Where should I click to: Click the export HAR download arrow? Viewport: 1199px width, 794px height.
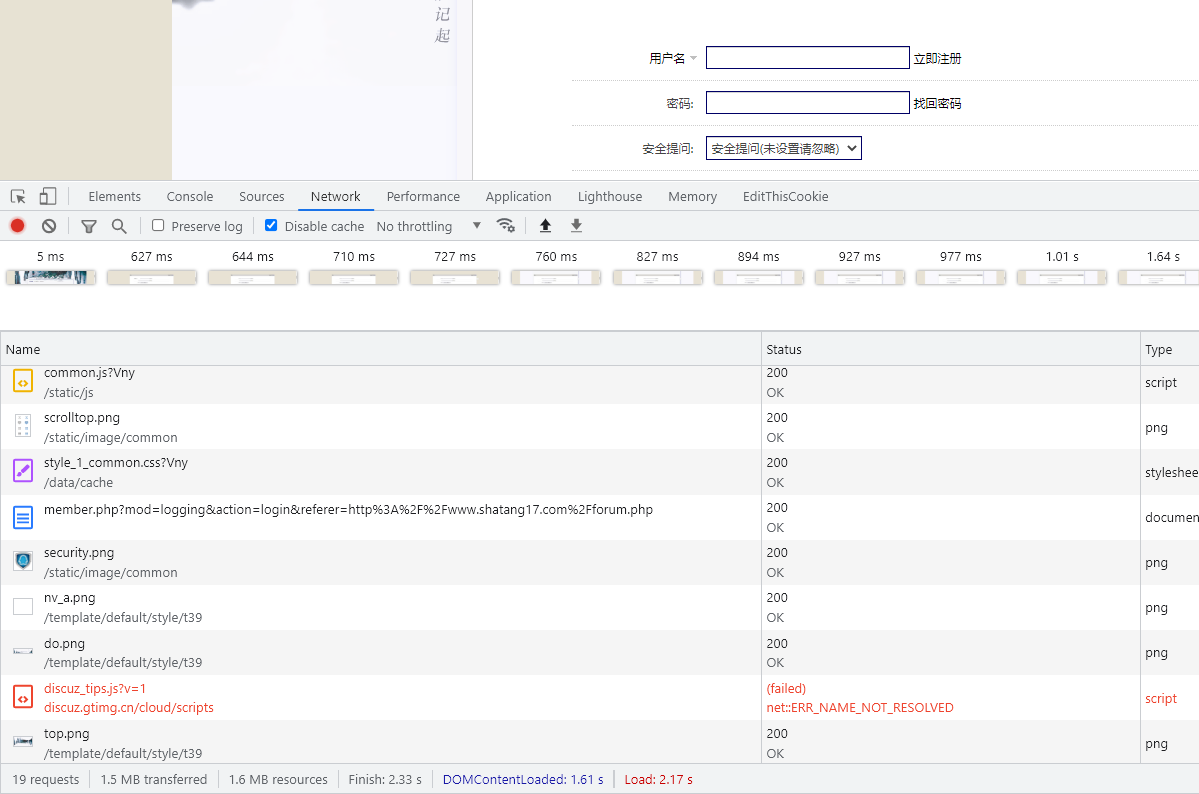point(576,226)
